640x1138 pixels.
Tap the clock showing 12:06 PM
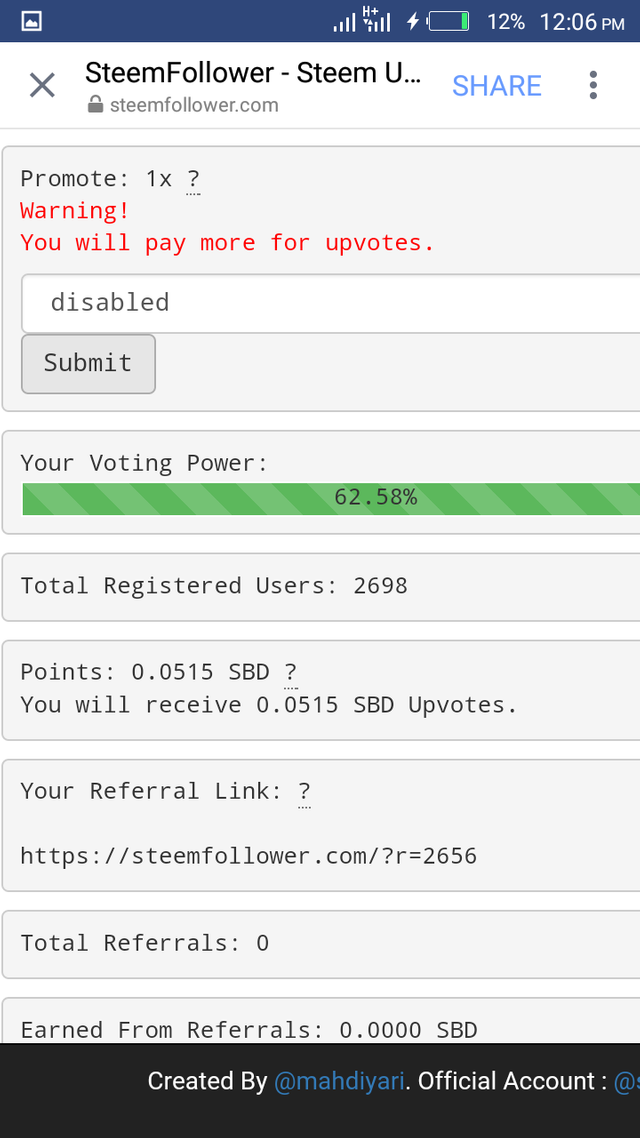click(582, 22)
